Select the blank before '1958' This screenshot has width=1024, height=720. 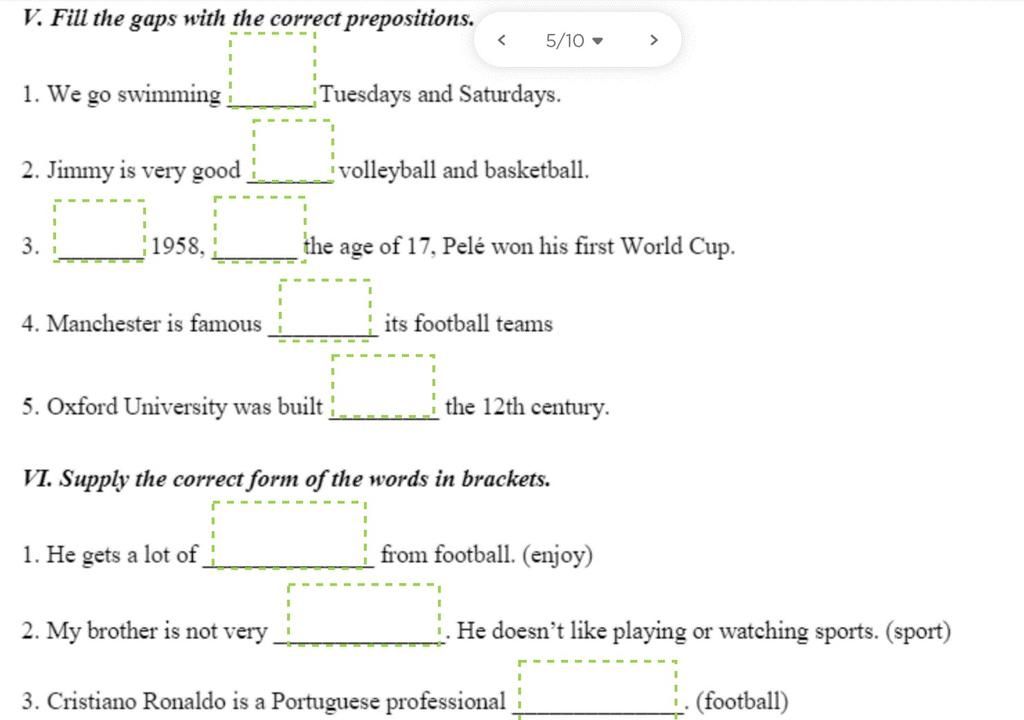[99, 231]
